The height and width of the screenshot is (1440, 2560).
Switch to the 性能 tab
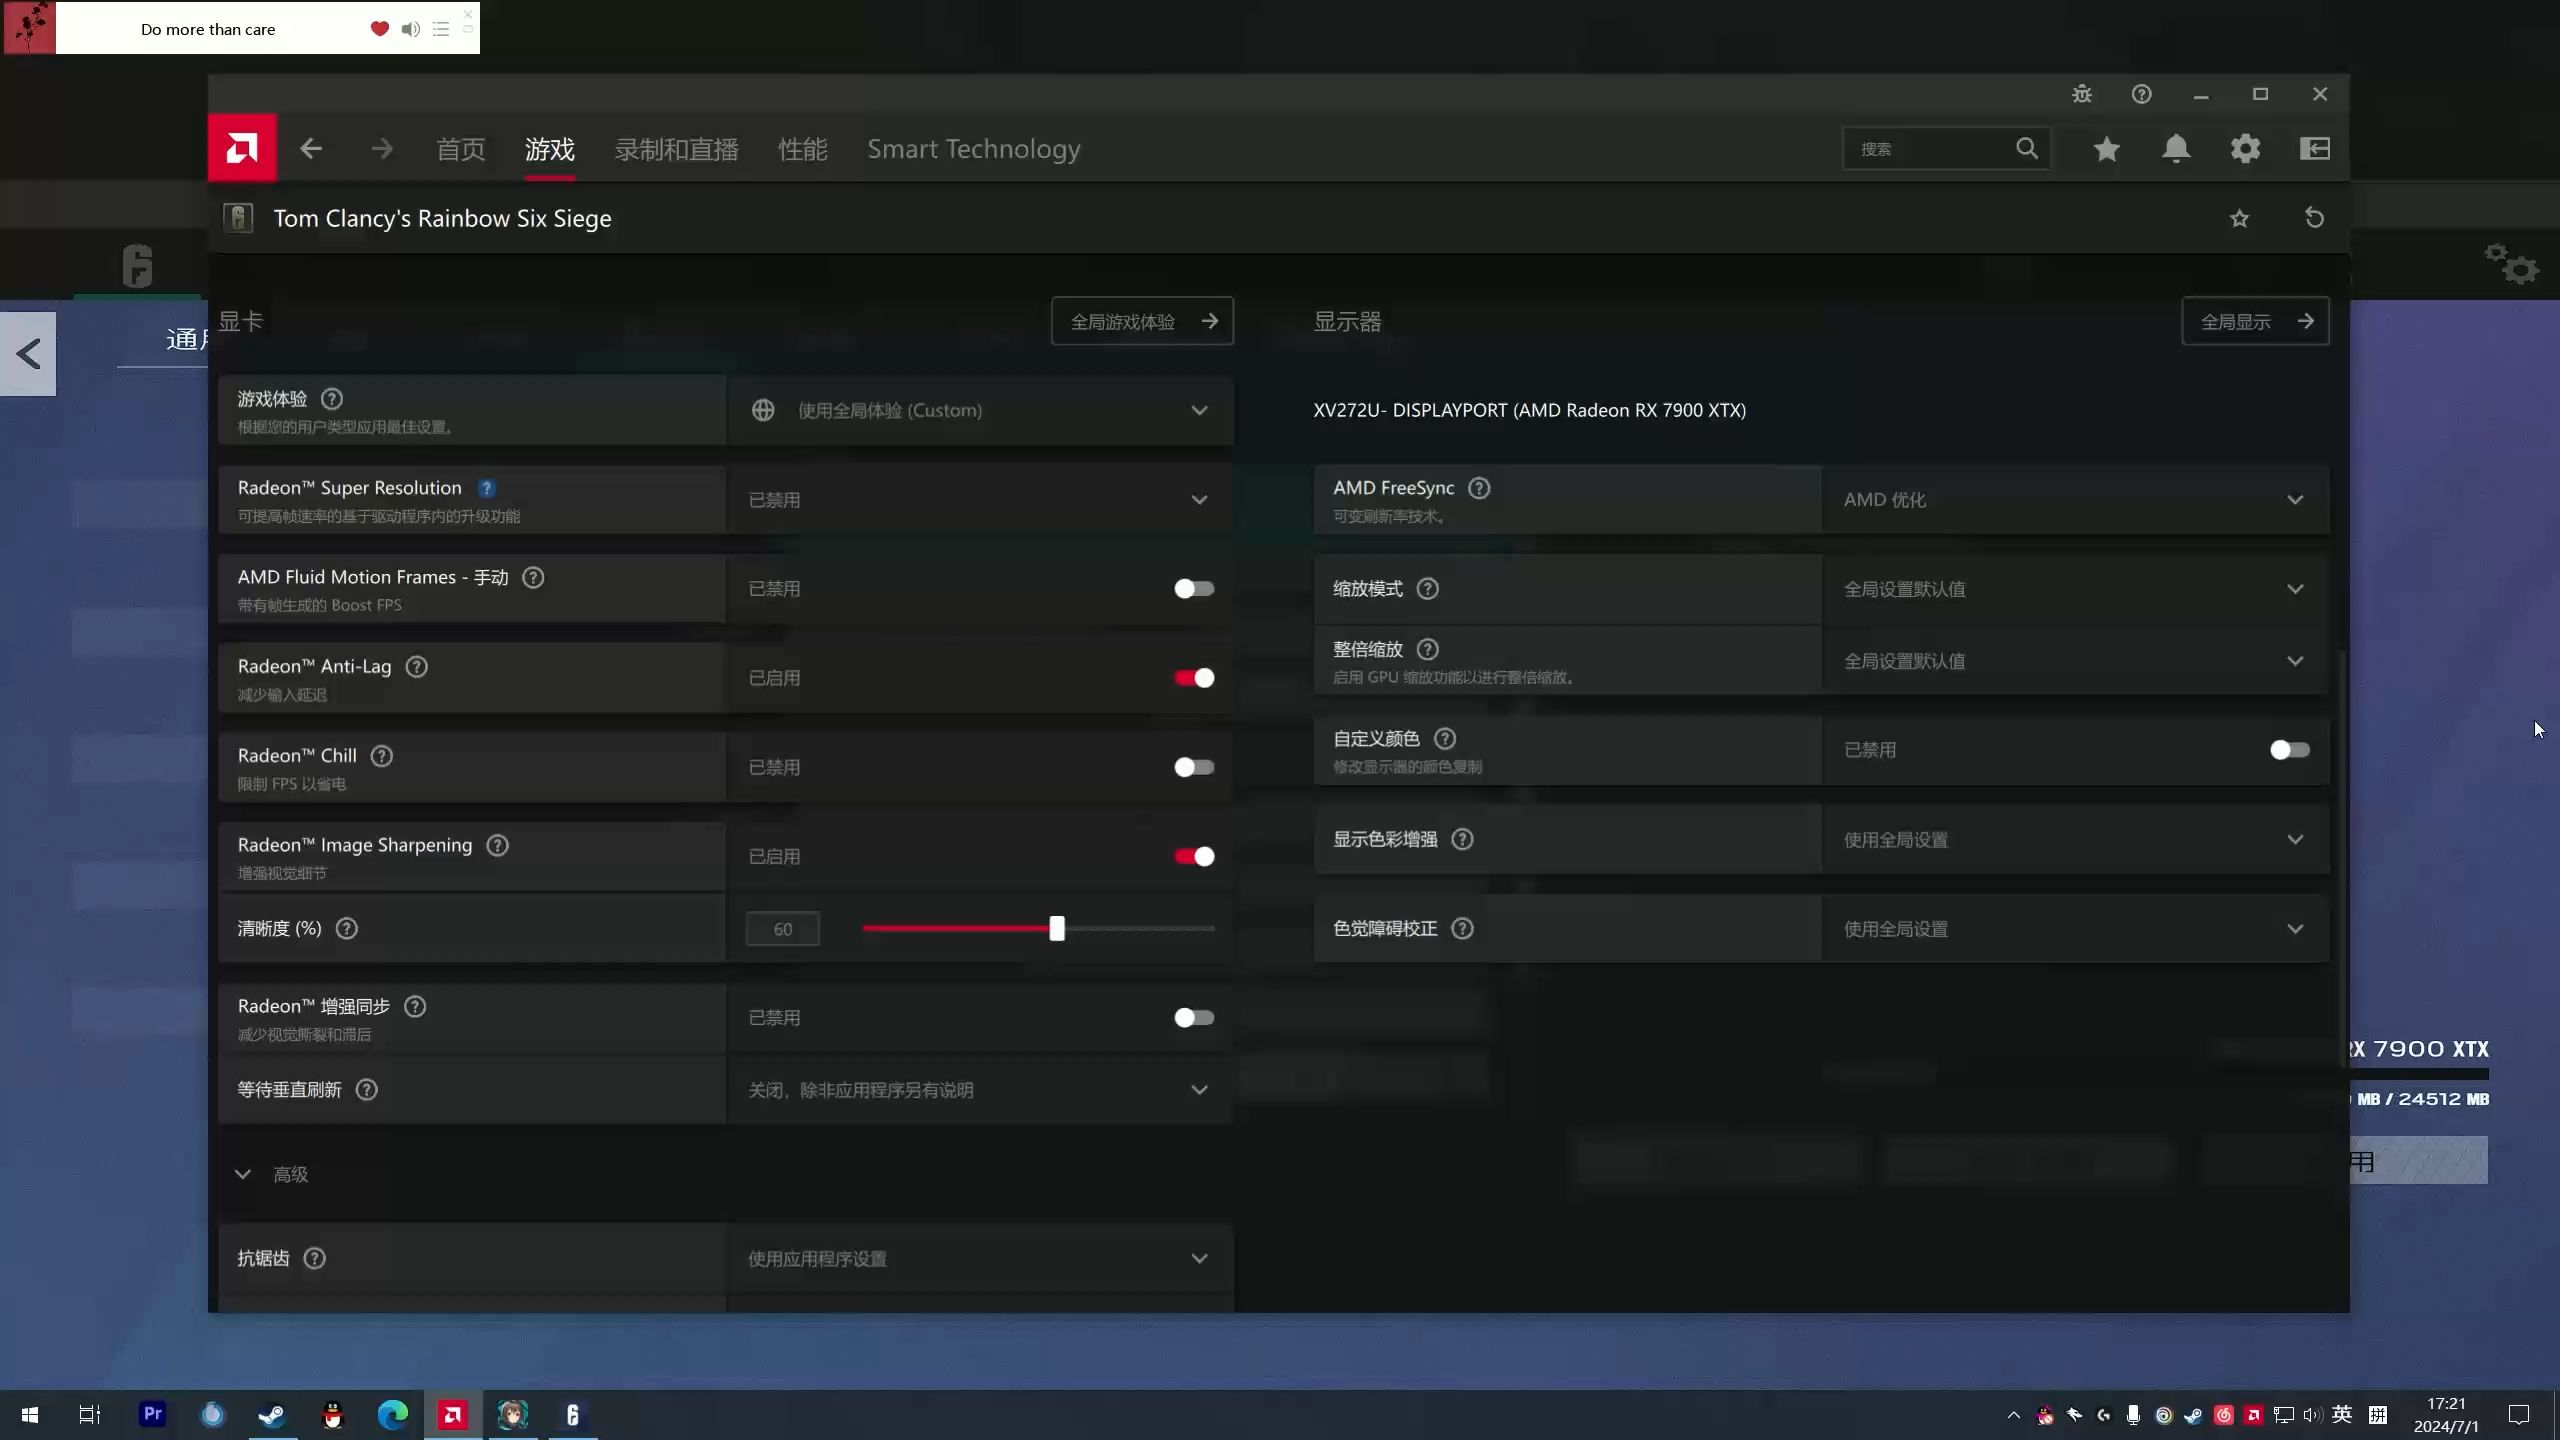click(803, 149)
